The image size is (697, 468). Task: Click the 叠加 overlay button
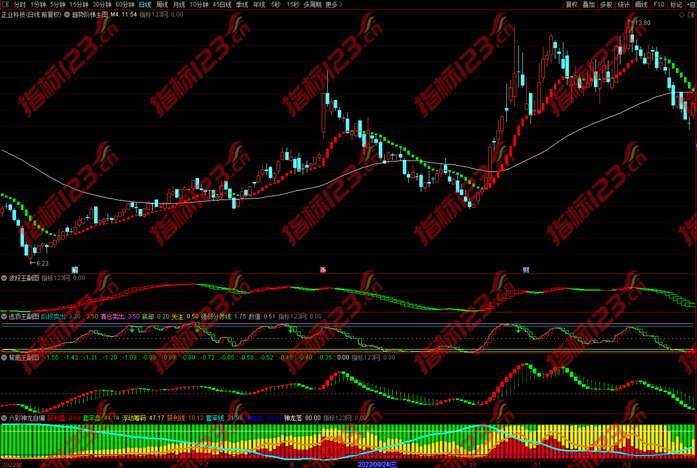click(589, 4)
